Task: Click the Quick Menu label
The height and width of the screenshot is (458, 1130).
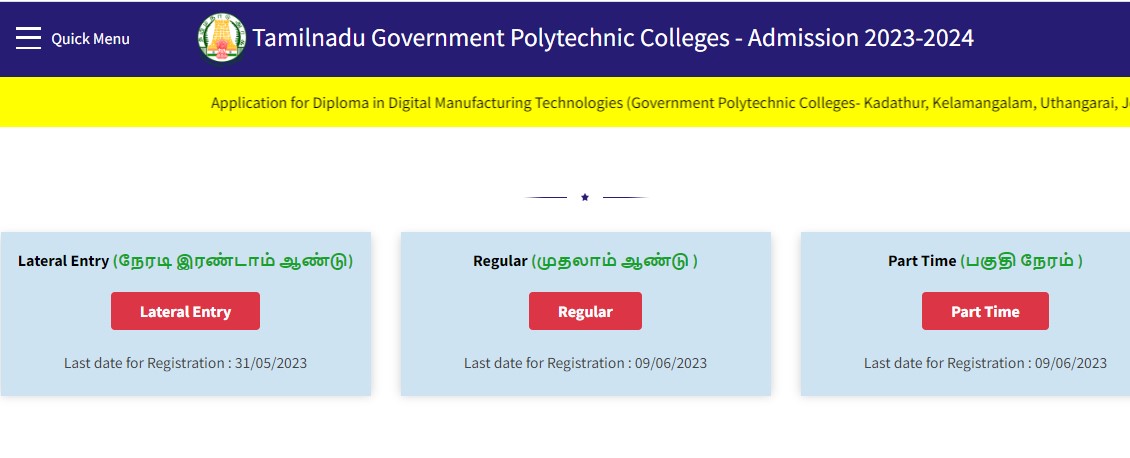Action: point(90,39)
